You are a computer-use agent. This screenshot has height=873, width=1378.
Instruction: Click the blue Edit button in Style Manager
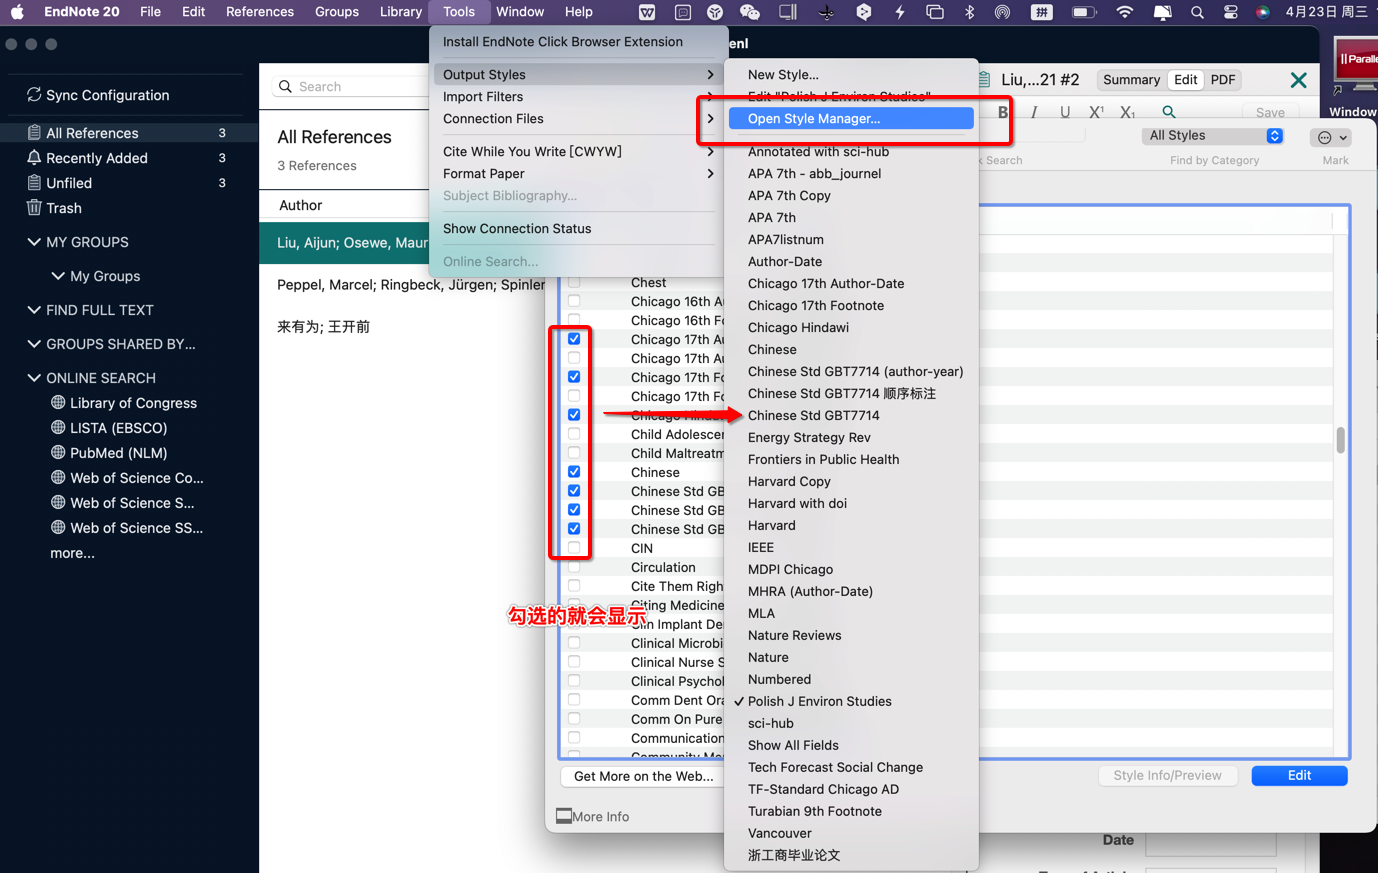[x=1299, y=775]
